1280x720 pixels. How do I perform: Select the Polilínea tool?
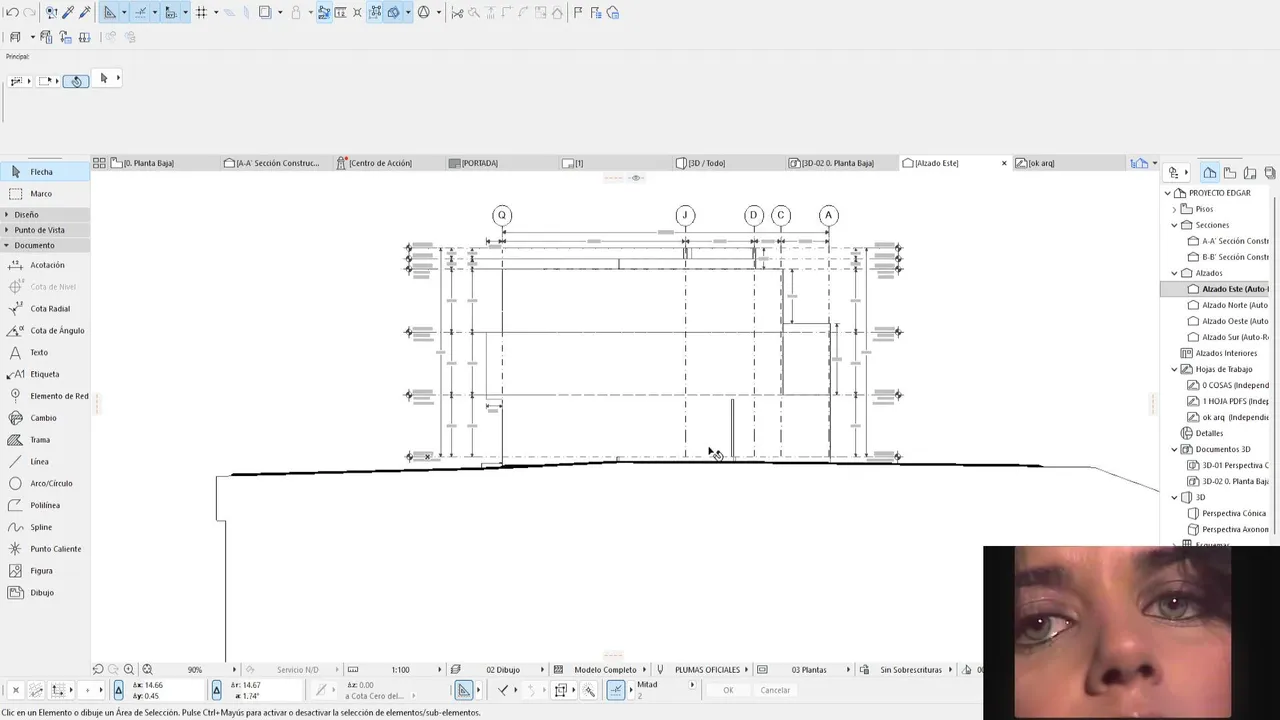pos(45,505)
